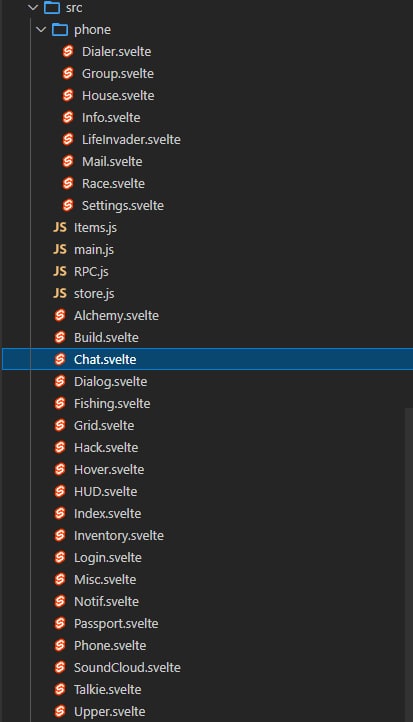Image resolution: width=413 pixels, height=722 pixels.
Task: Open LifeInvader.svelte file
Action: (x=131, y=139)
